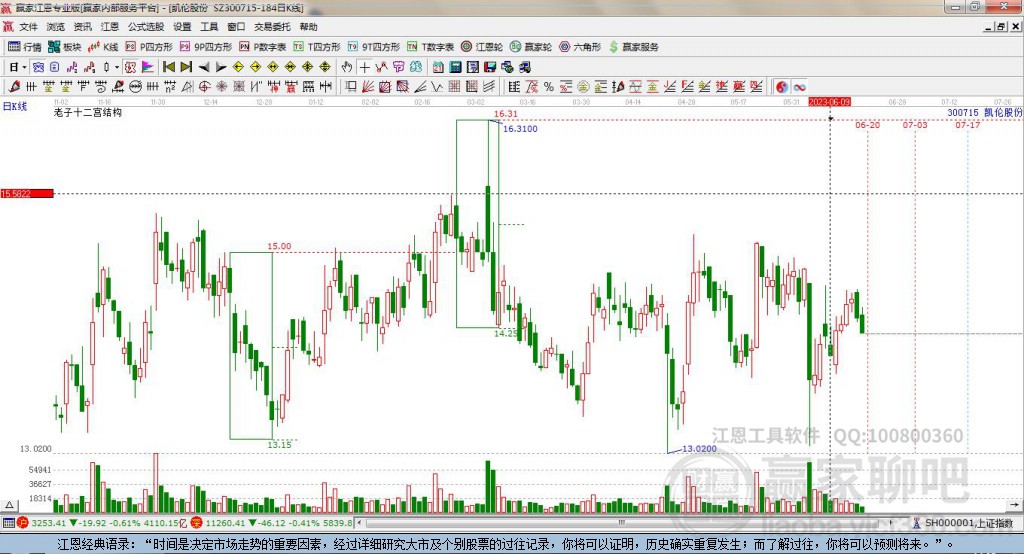Click the flag icon in toolbar

click(147, 67)
